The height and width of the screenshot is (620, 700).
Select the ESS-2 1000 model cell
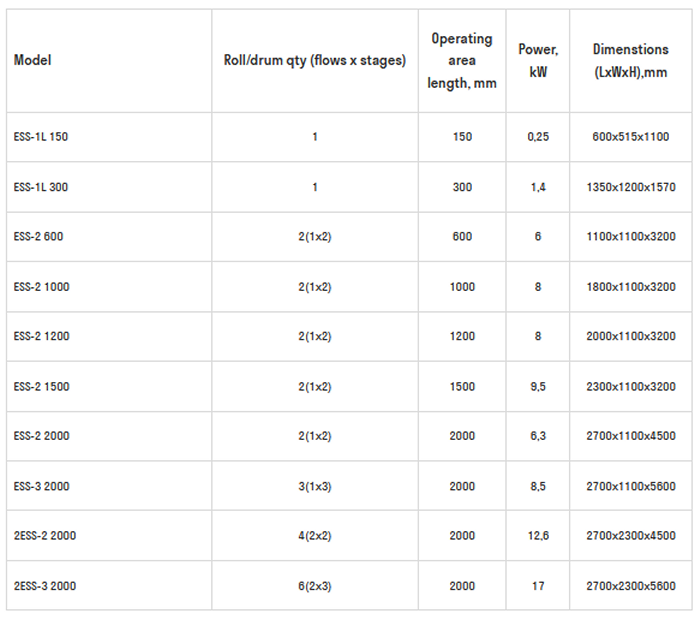(x=42, y=286)
